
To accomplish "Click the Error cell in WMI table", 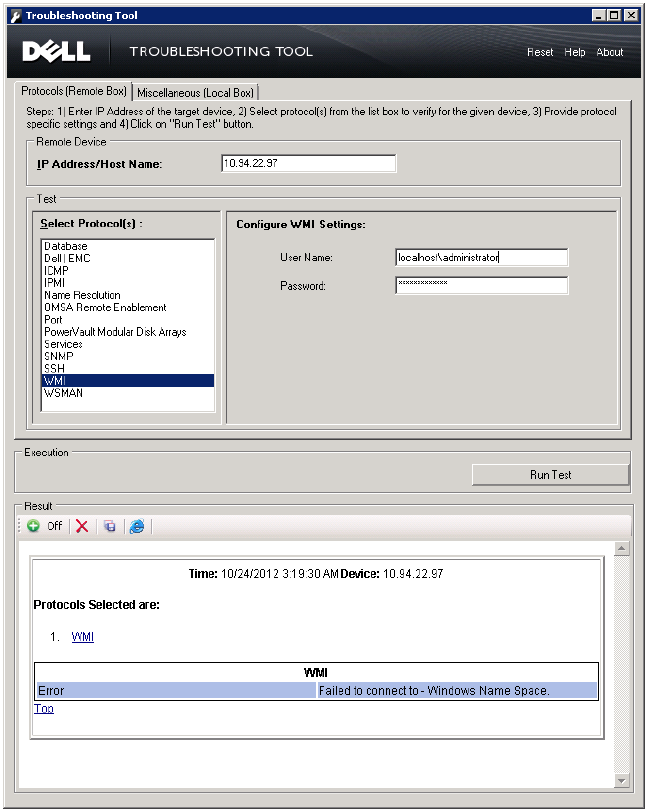I will pyautogui.click(x=176, y=691).
